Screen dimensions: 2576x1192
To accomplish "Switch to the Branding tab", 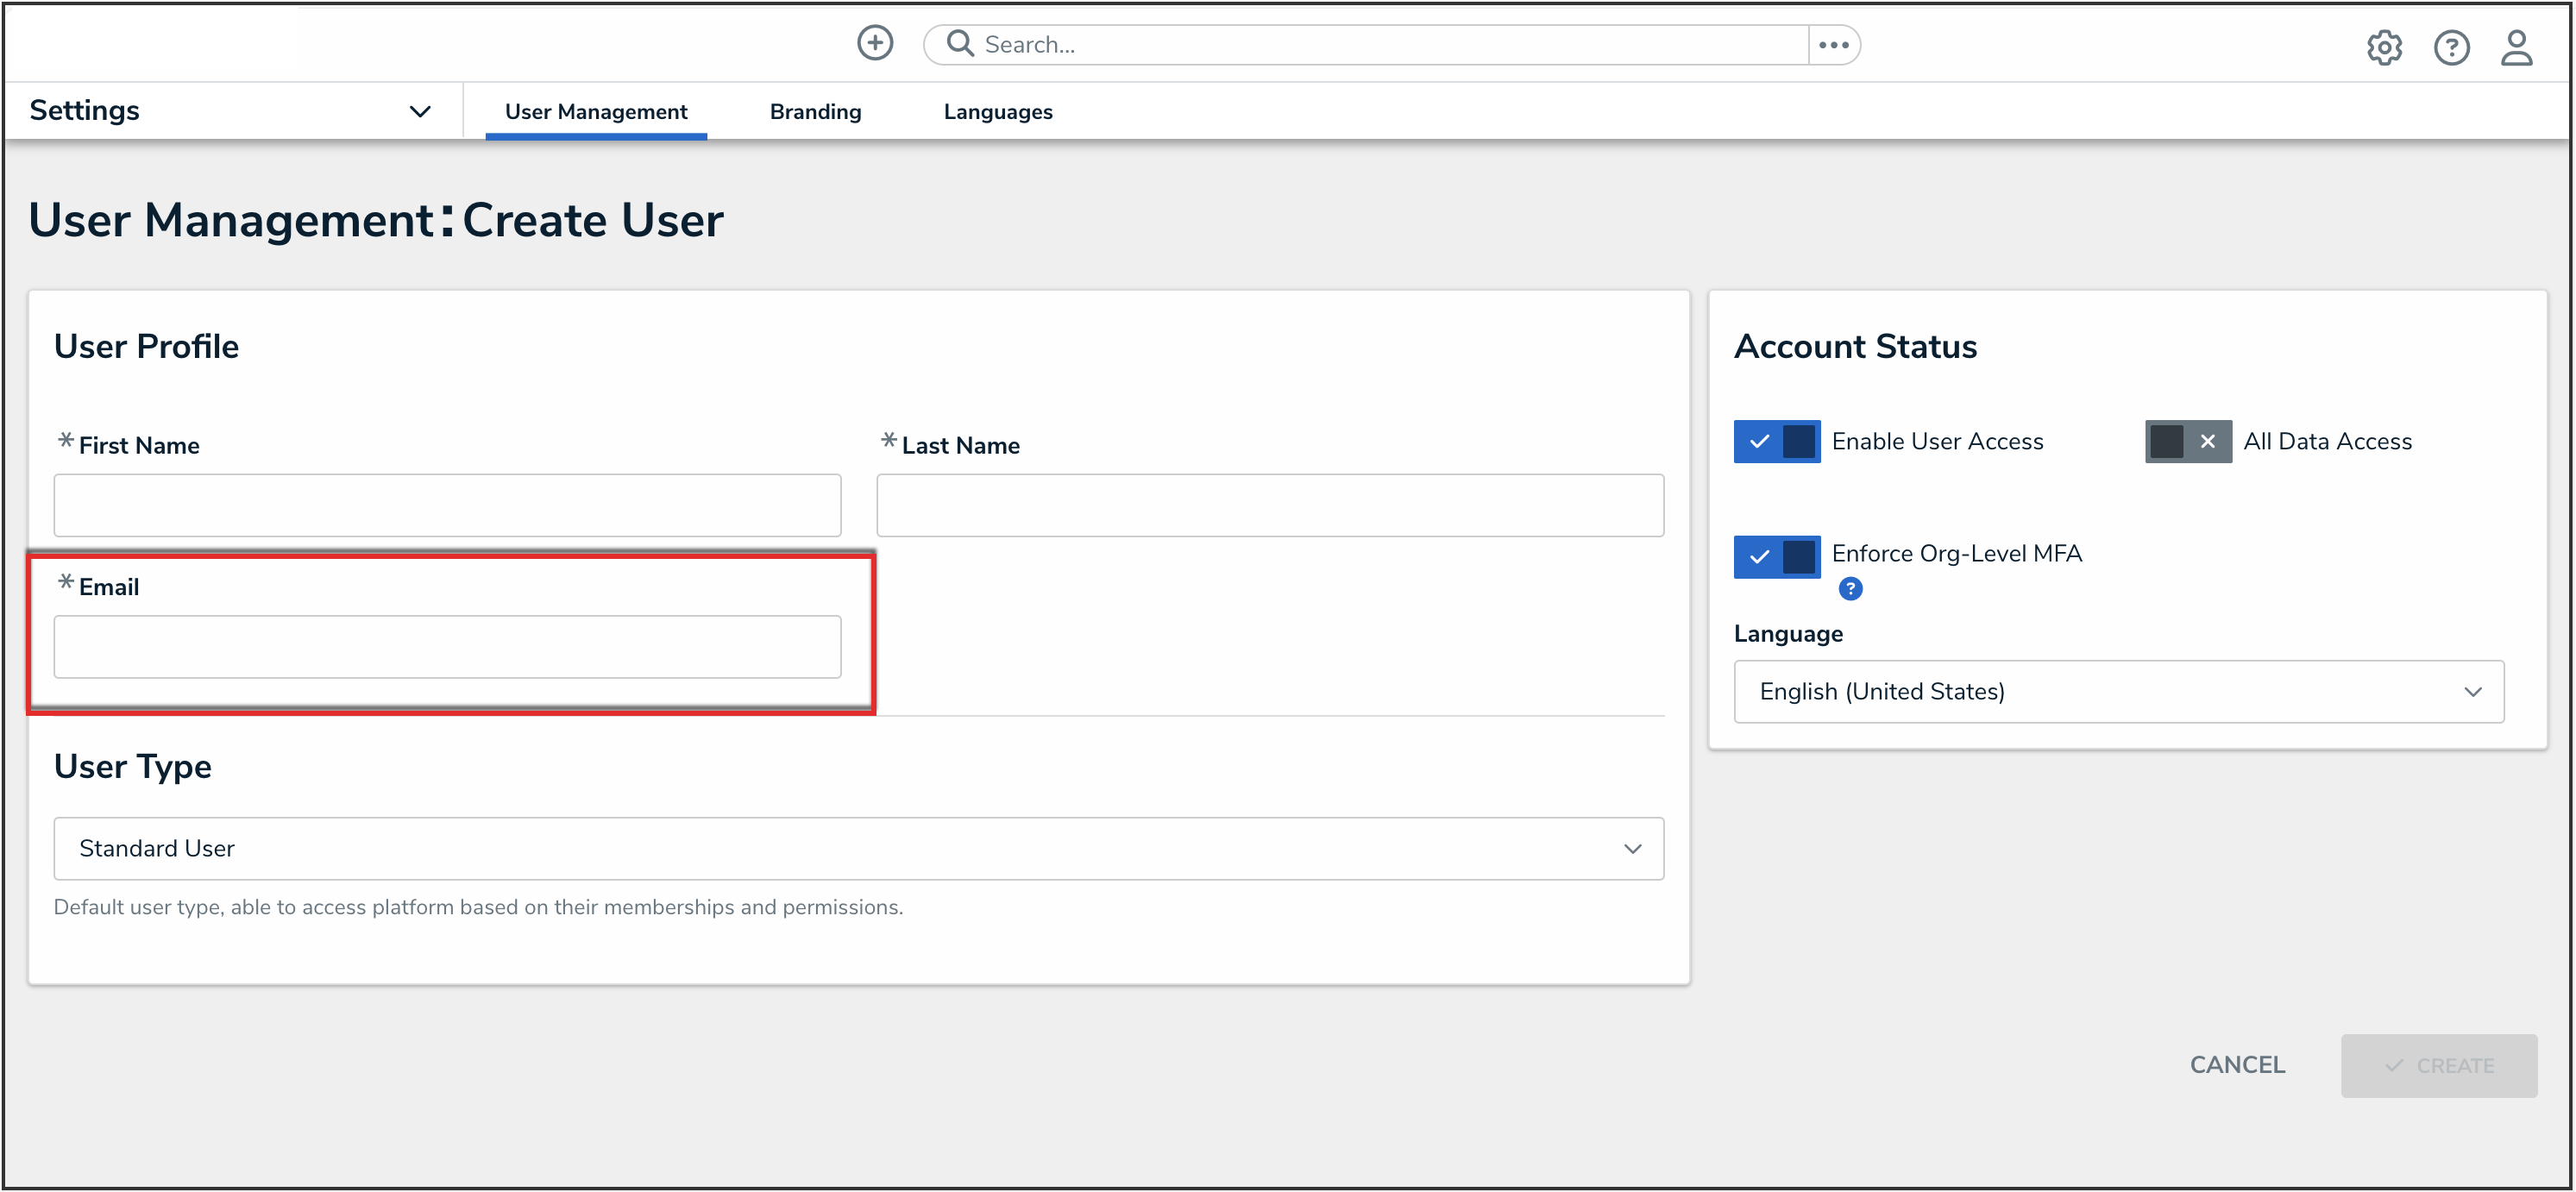I will point(815,112).
